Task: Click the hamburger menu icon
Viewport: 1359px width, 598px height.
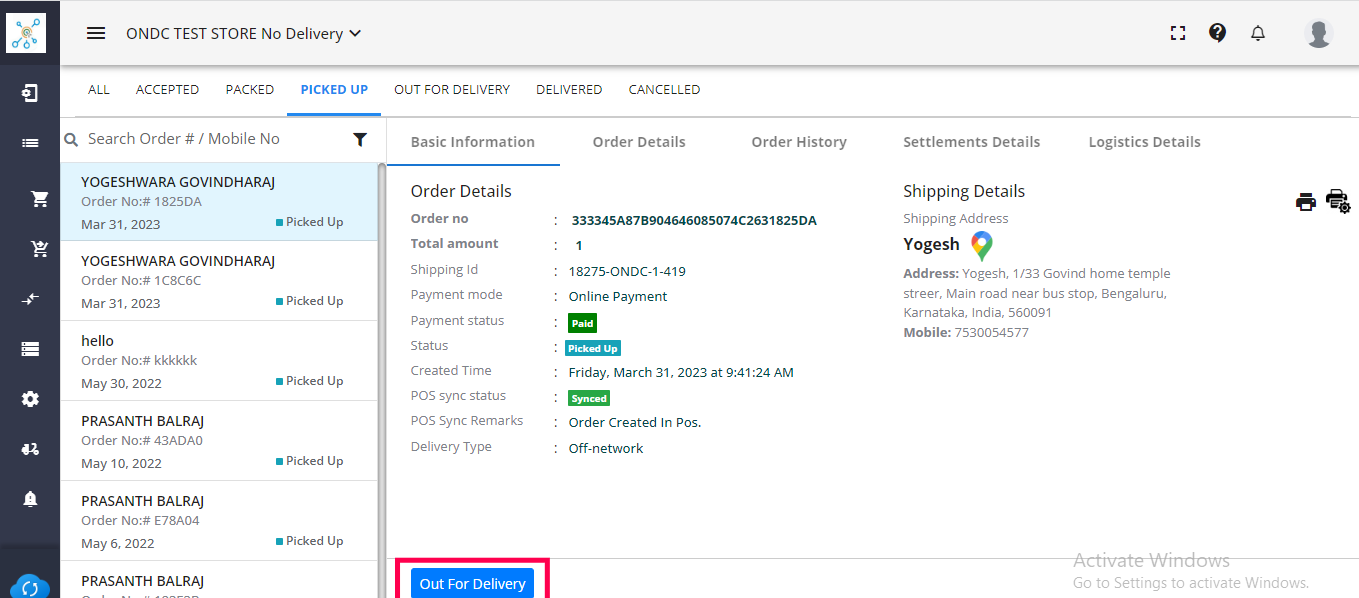Action: click(x=96, y=33)
